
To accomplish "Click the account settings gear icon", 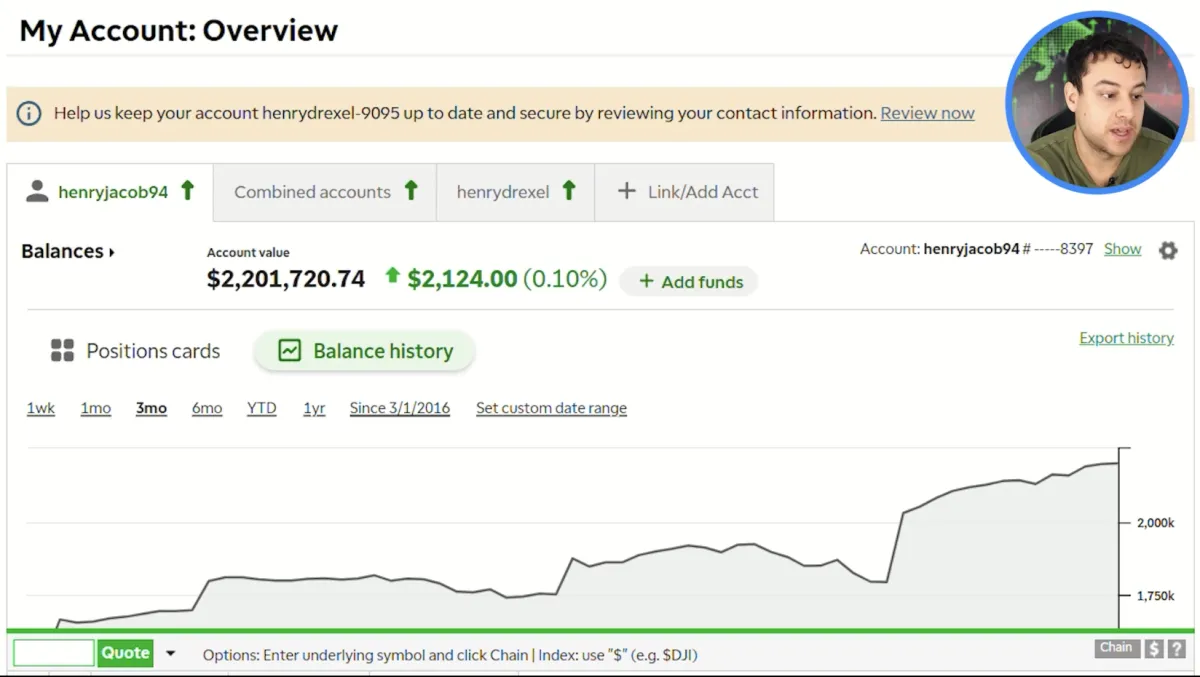I will click(1167, 250).
